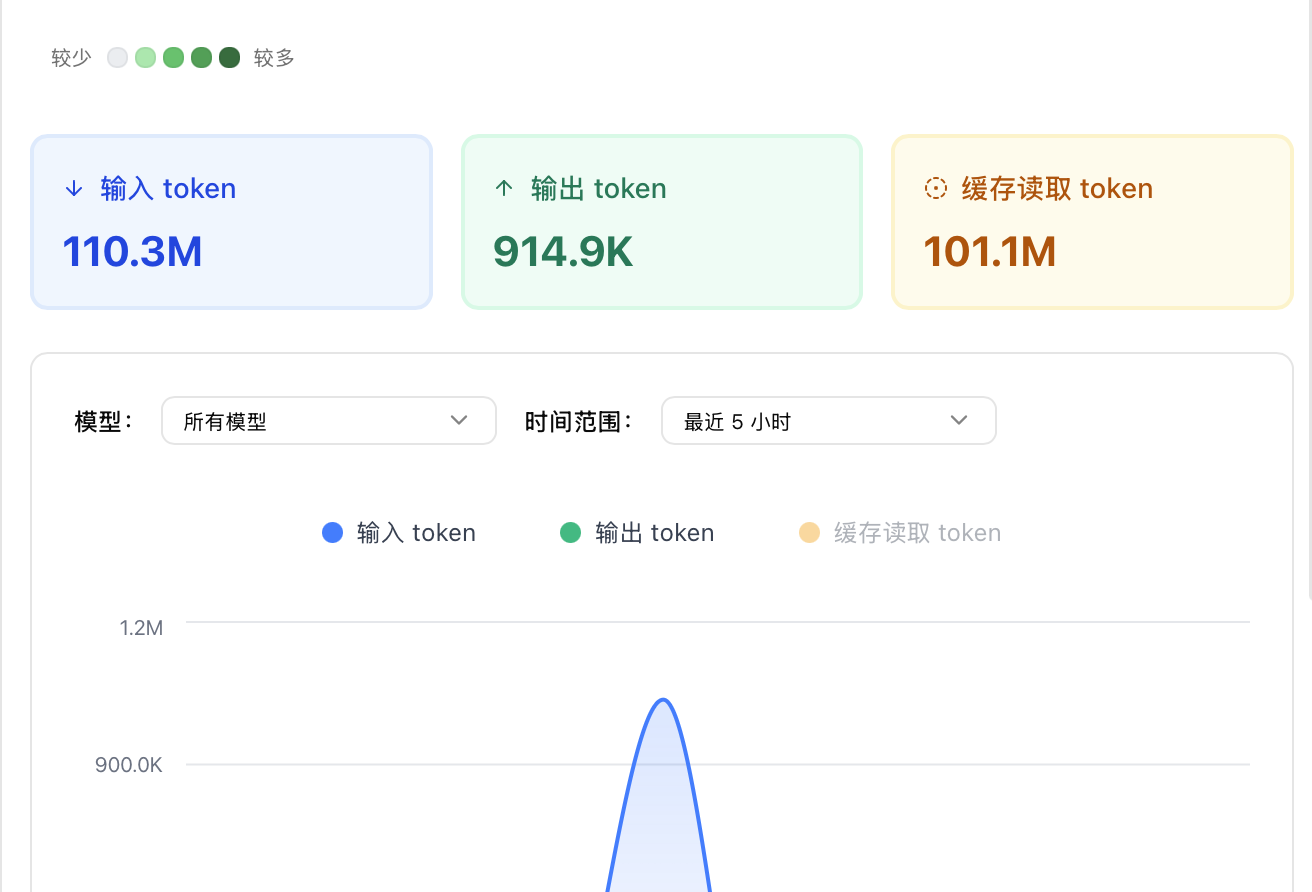The image size is (1312, 892).
Task: Select the 输出 token summary card
Action: (661, 221)
